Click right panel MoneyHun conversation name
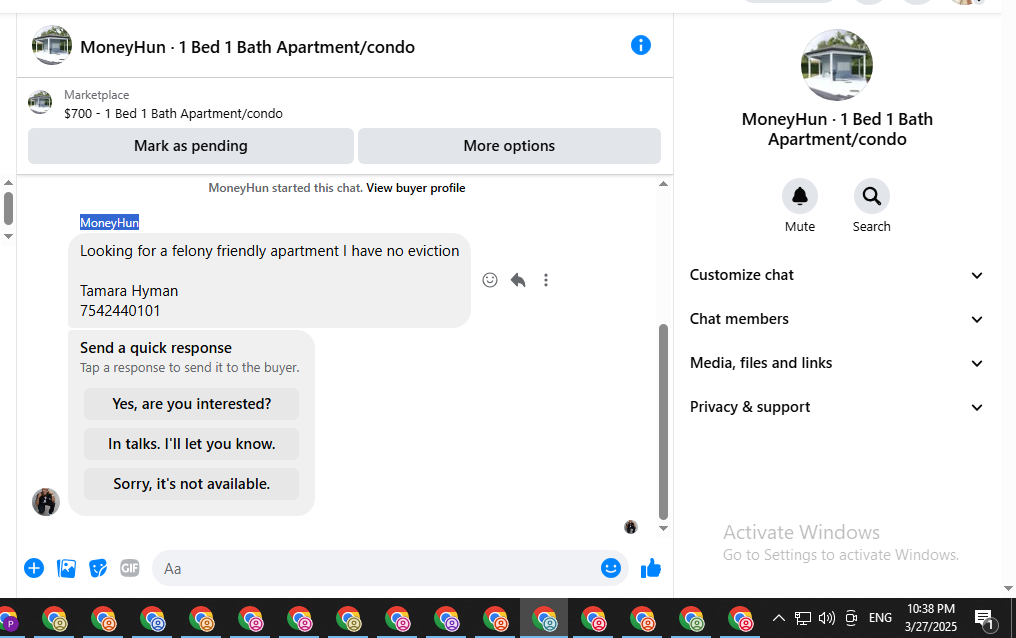The height and width of the screenshot is (638, 1016). (x=837, y=129)
